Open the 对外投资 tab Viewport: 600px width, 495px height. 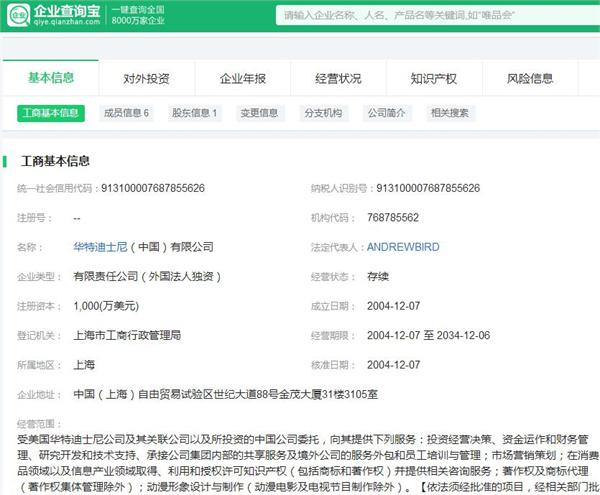[x=146, y=79]
